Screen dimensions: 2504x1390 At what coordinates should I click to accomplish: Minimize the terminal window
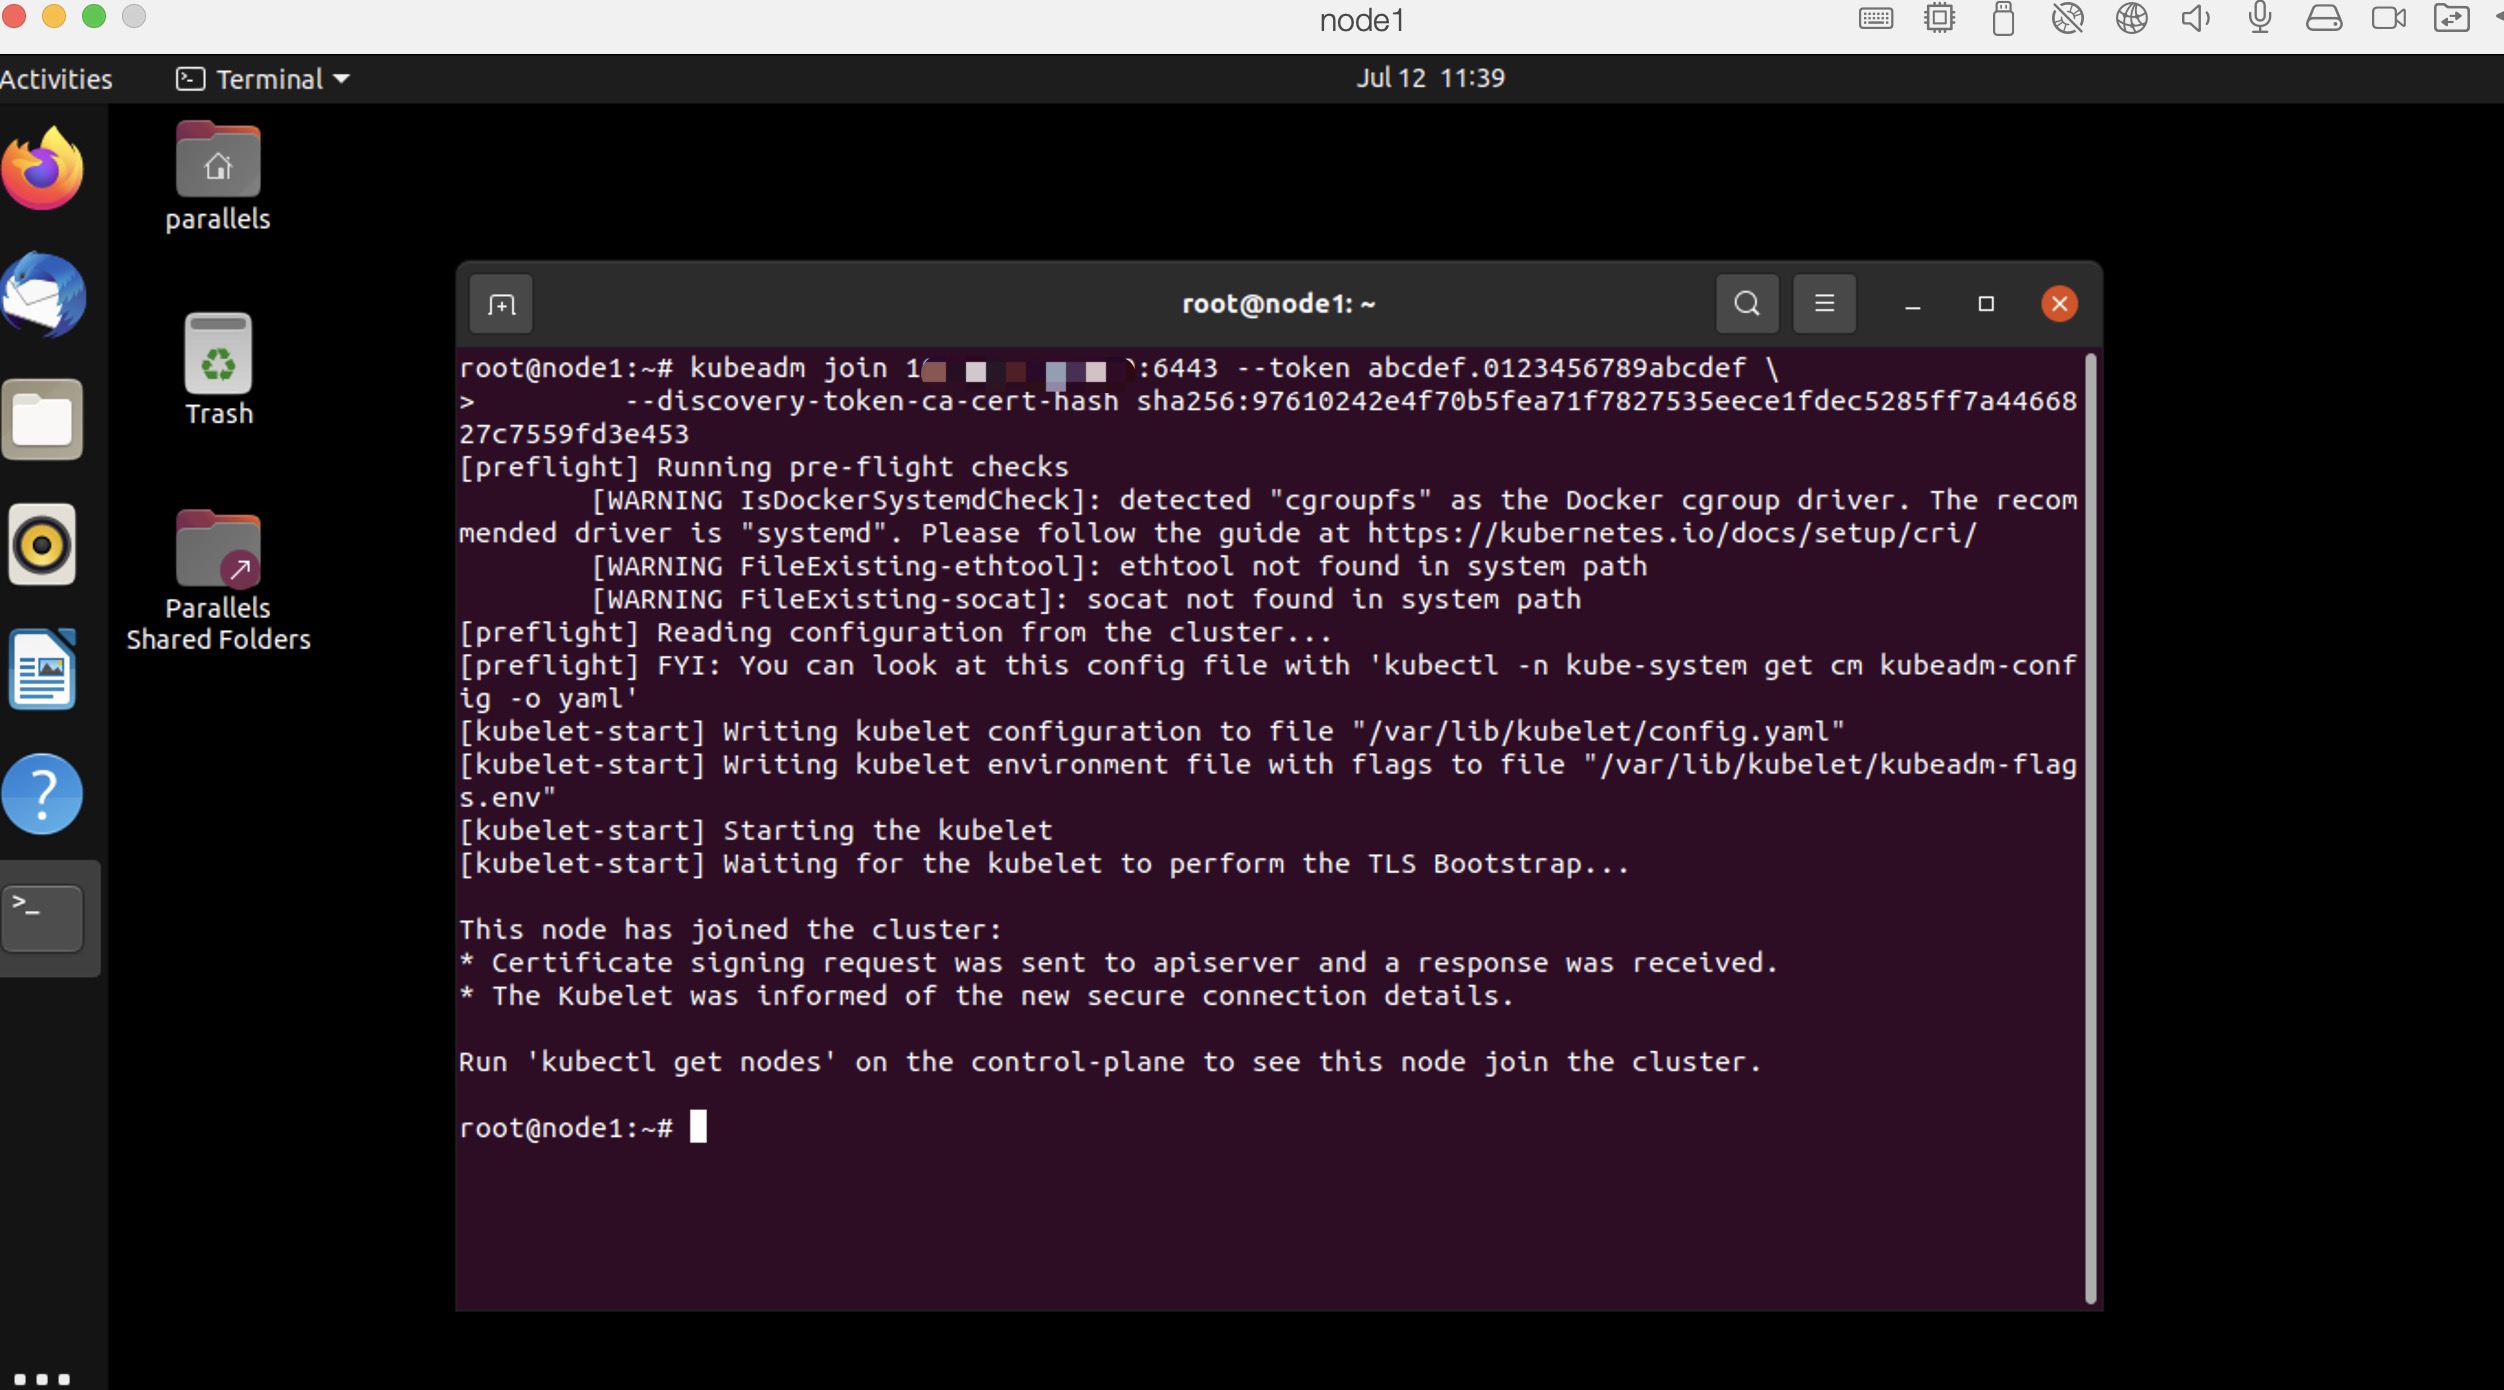[x=1913, y=304]
